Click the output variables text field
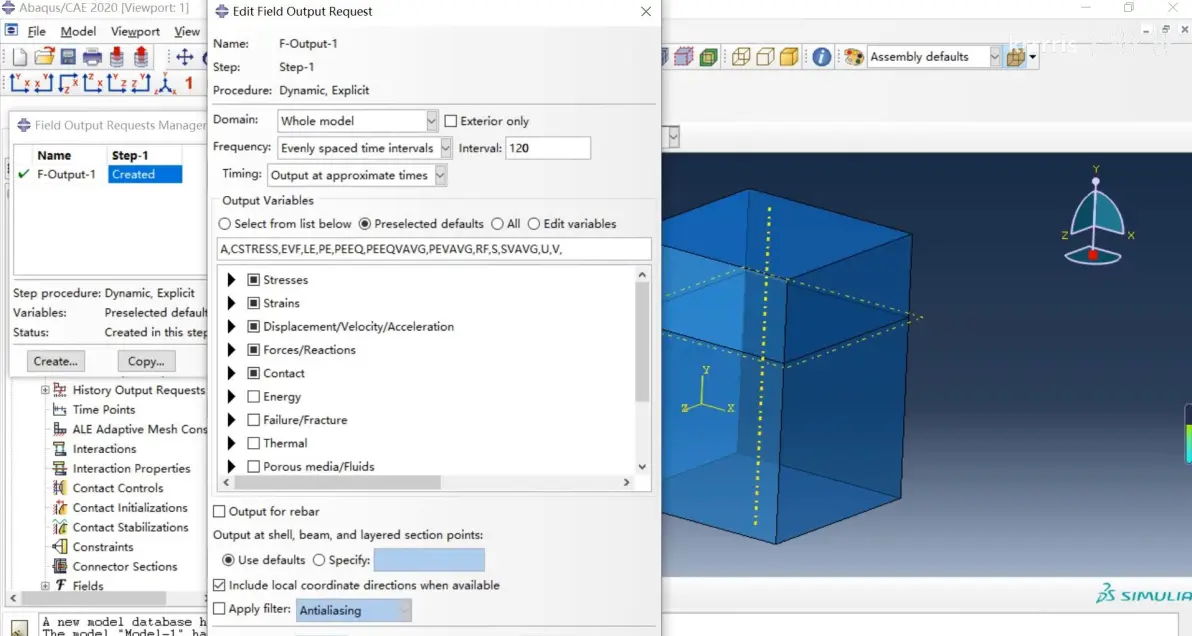This screenshot has height=636, width=1192. 434,249
